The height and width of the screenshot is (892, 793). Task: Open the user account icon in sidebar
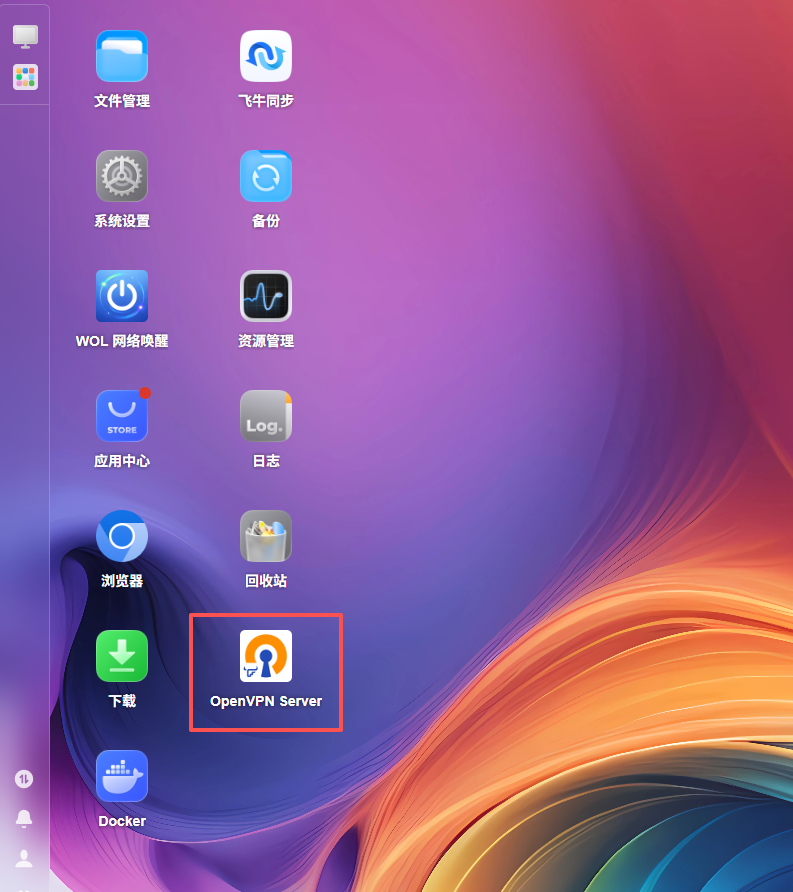tap(24, 858)
